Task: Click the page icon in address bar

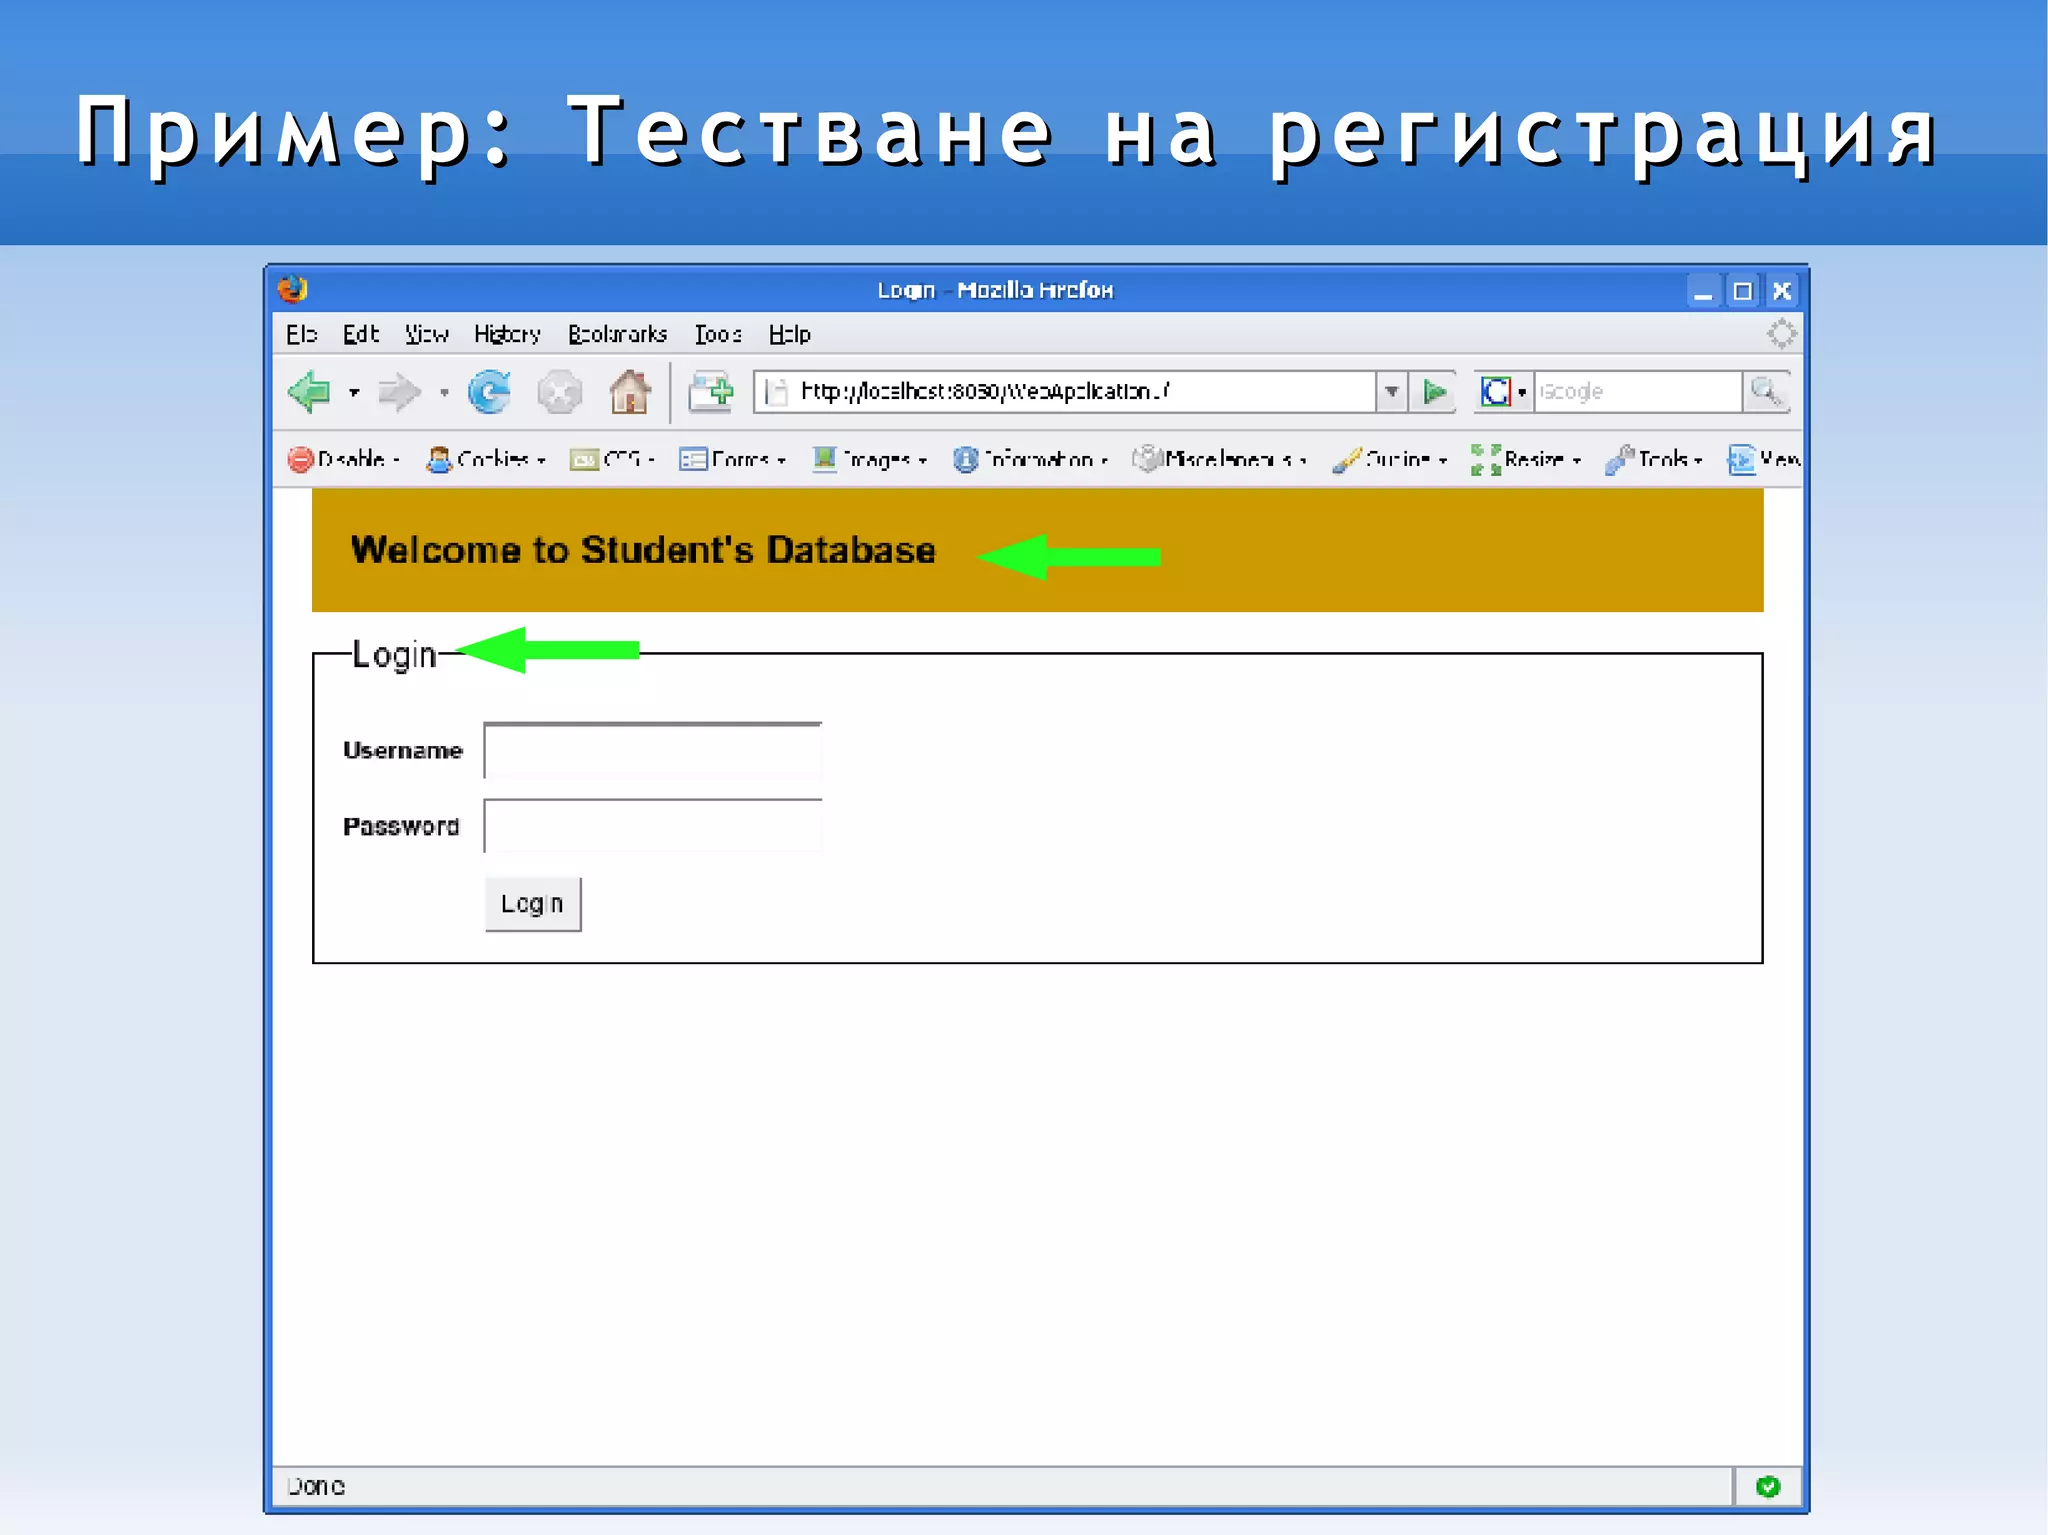Action: tap(777, 392)
